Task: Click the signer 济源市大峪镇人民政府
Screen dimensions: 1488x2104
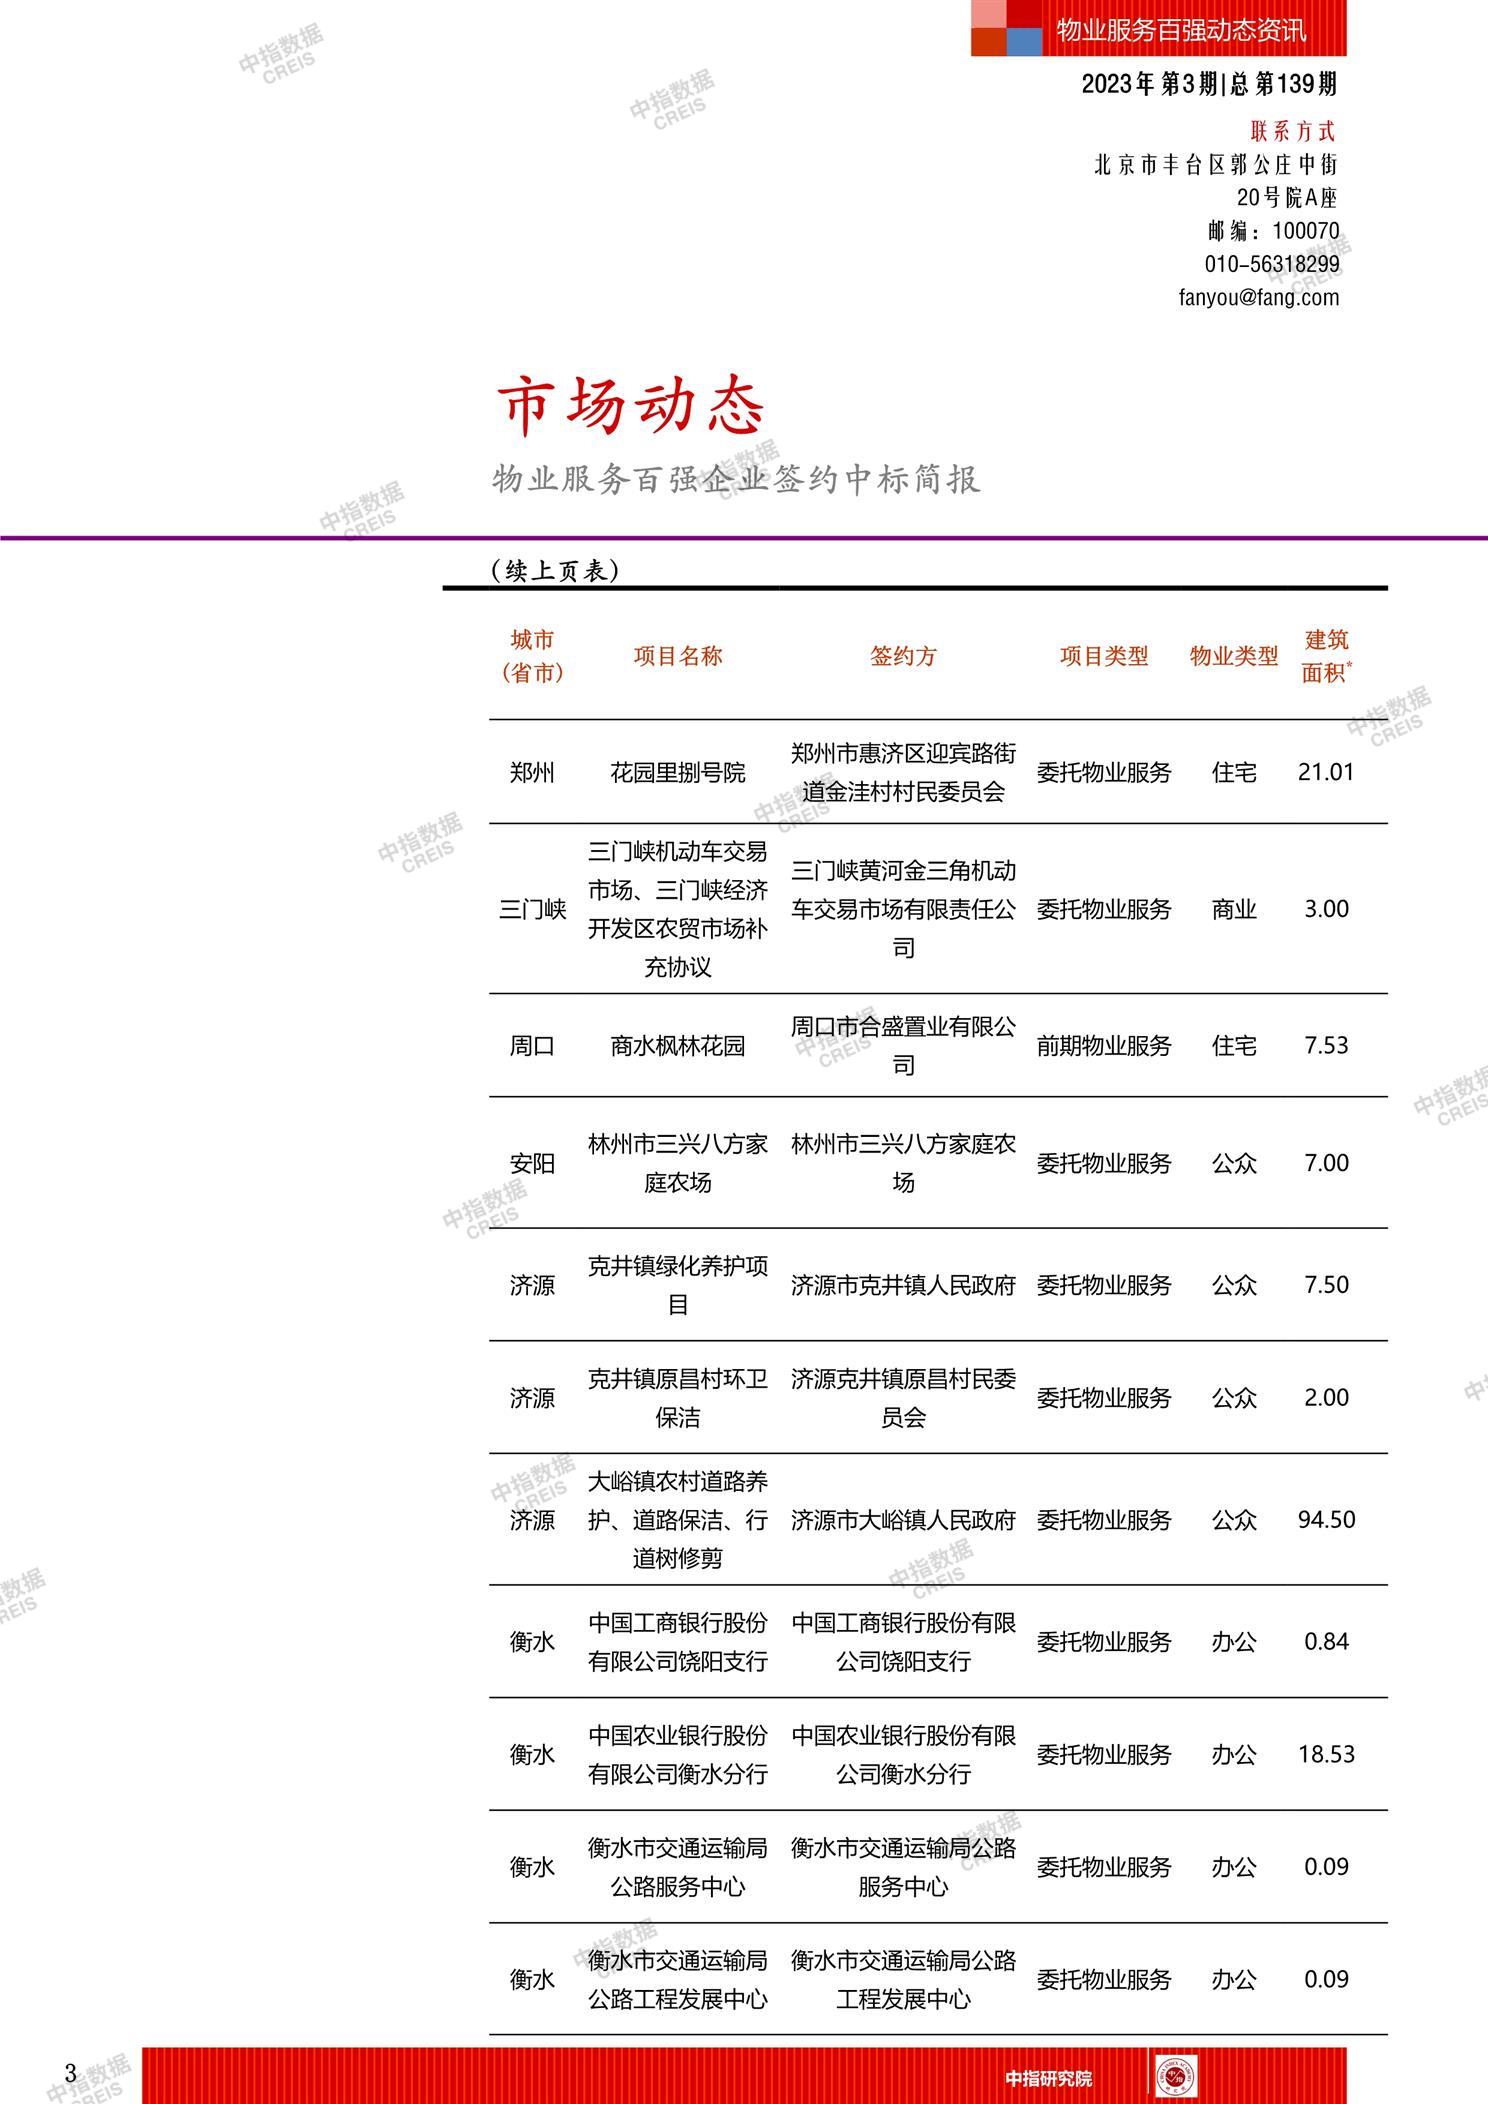Action: point(903,1520)
